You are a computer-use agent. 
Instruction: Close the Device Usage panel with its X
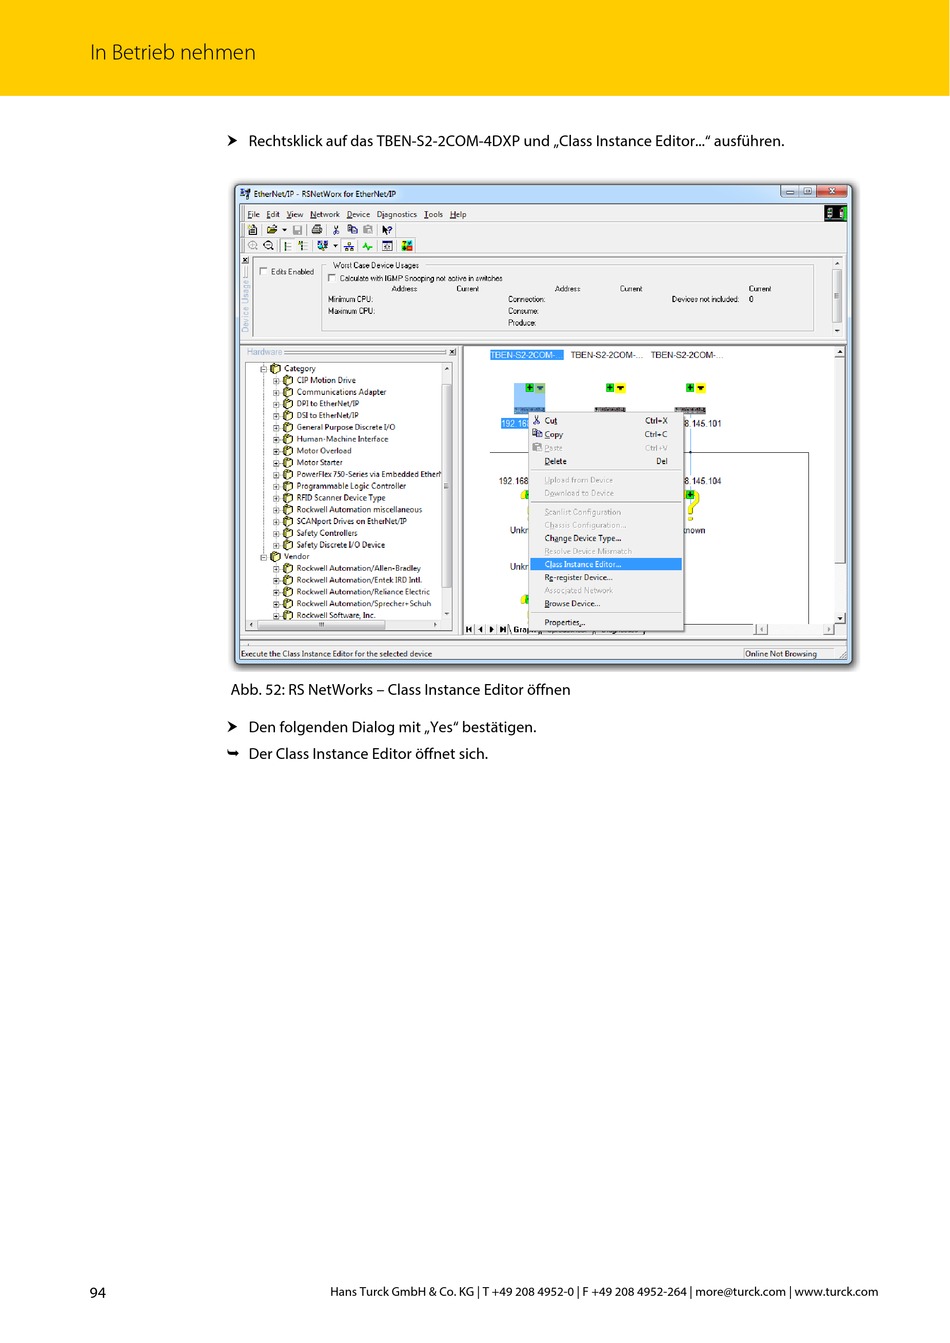pos(246,260)
